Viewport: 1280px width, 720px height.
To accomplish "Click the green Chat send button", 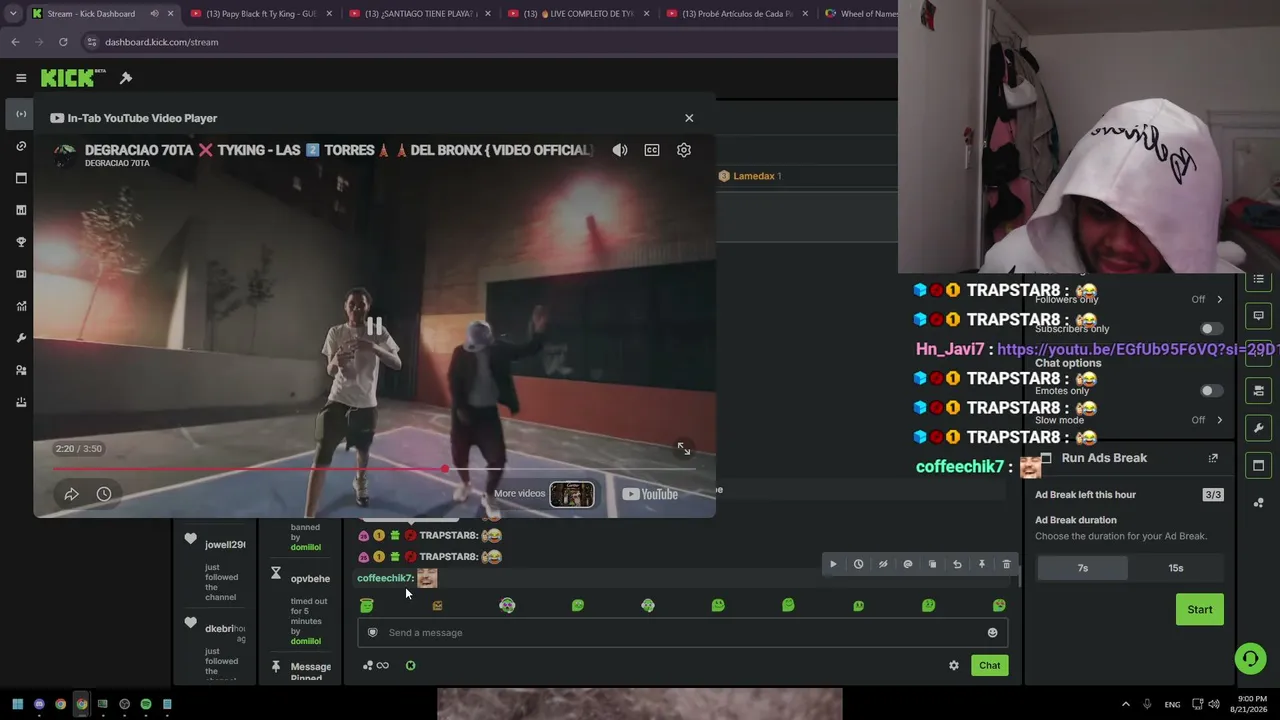I will 990,666.
